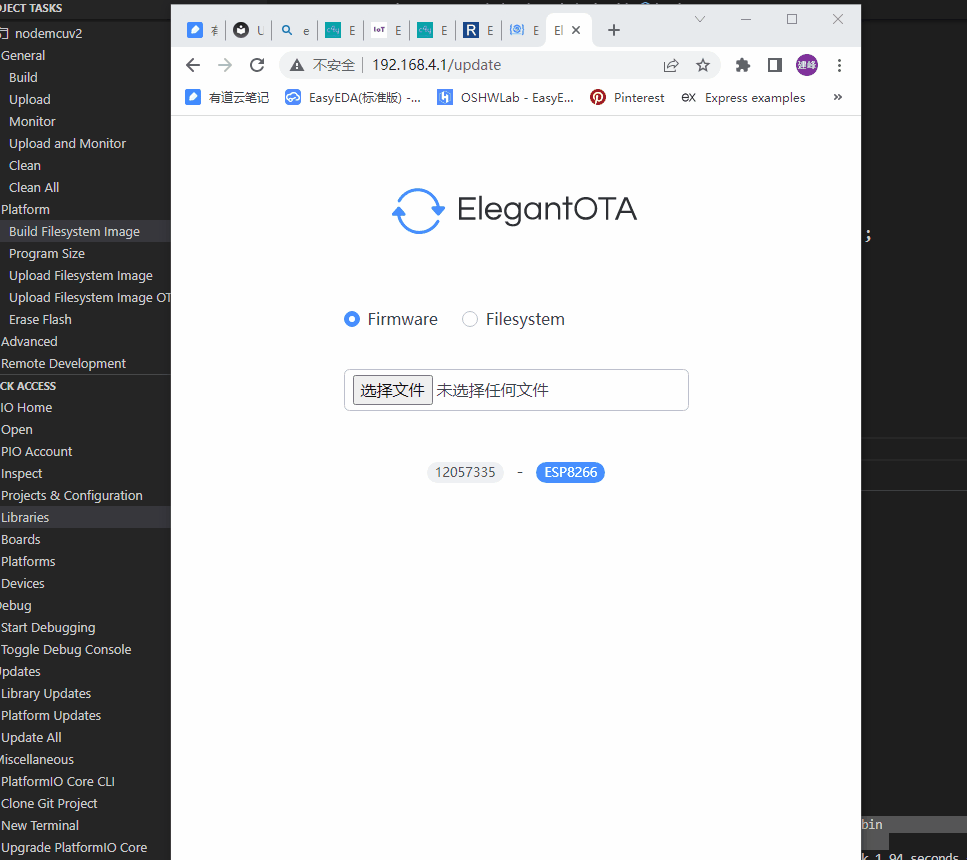Open Devices in Quick Access
The width and height of the screenshot is (967, 860).
tap(22, 584)
